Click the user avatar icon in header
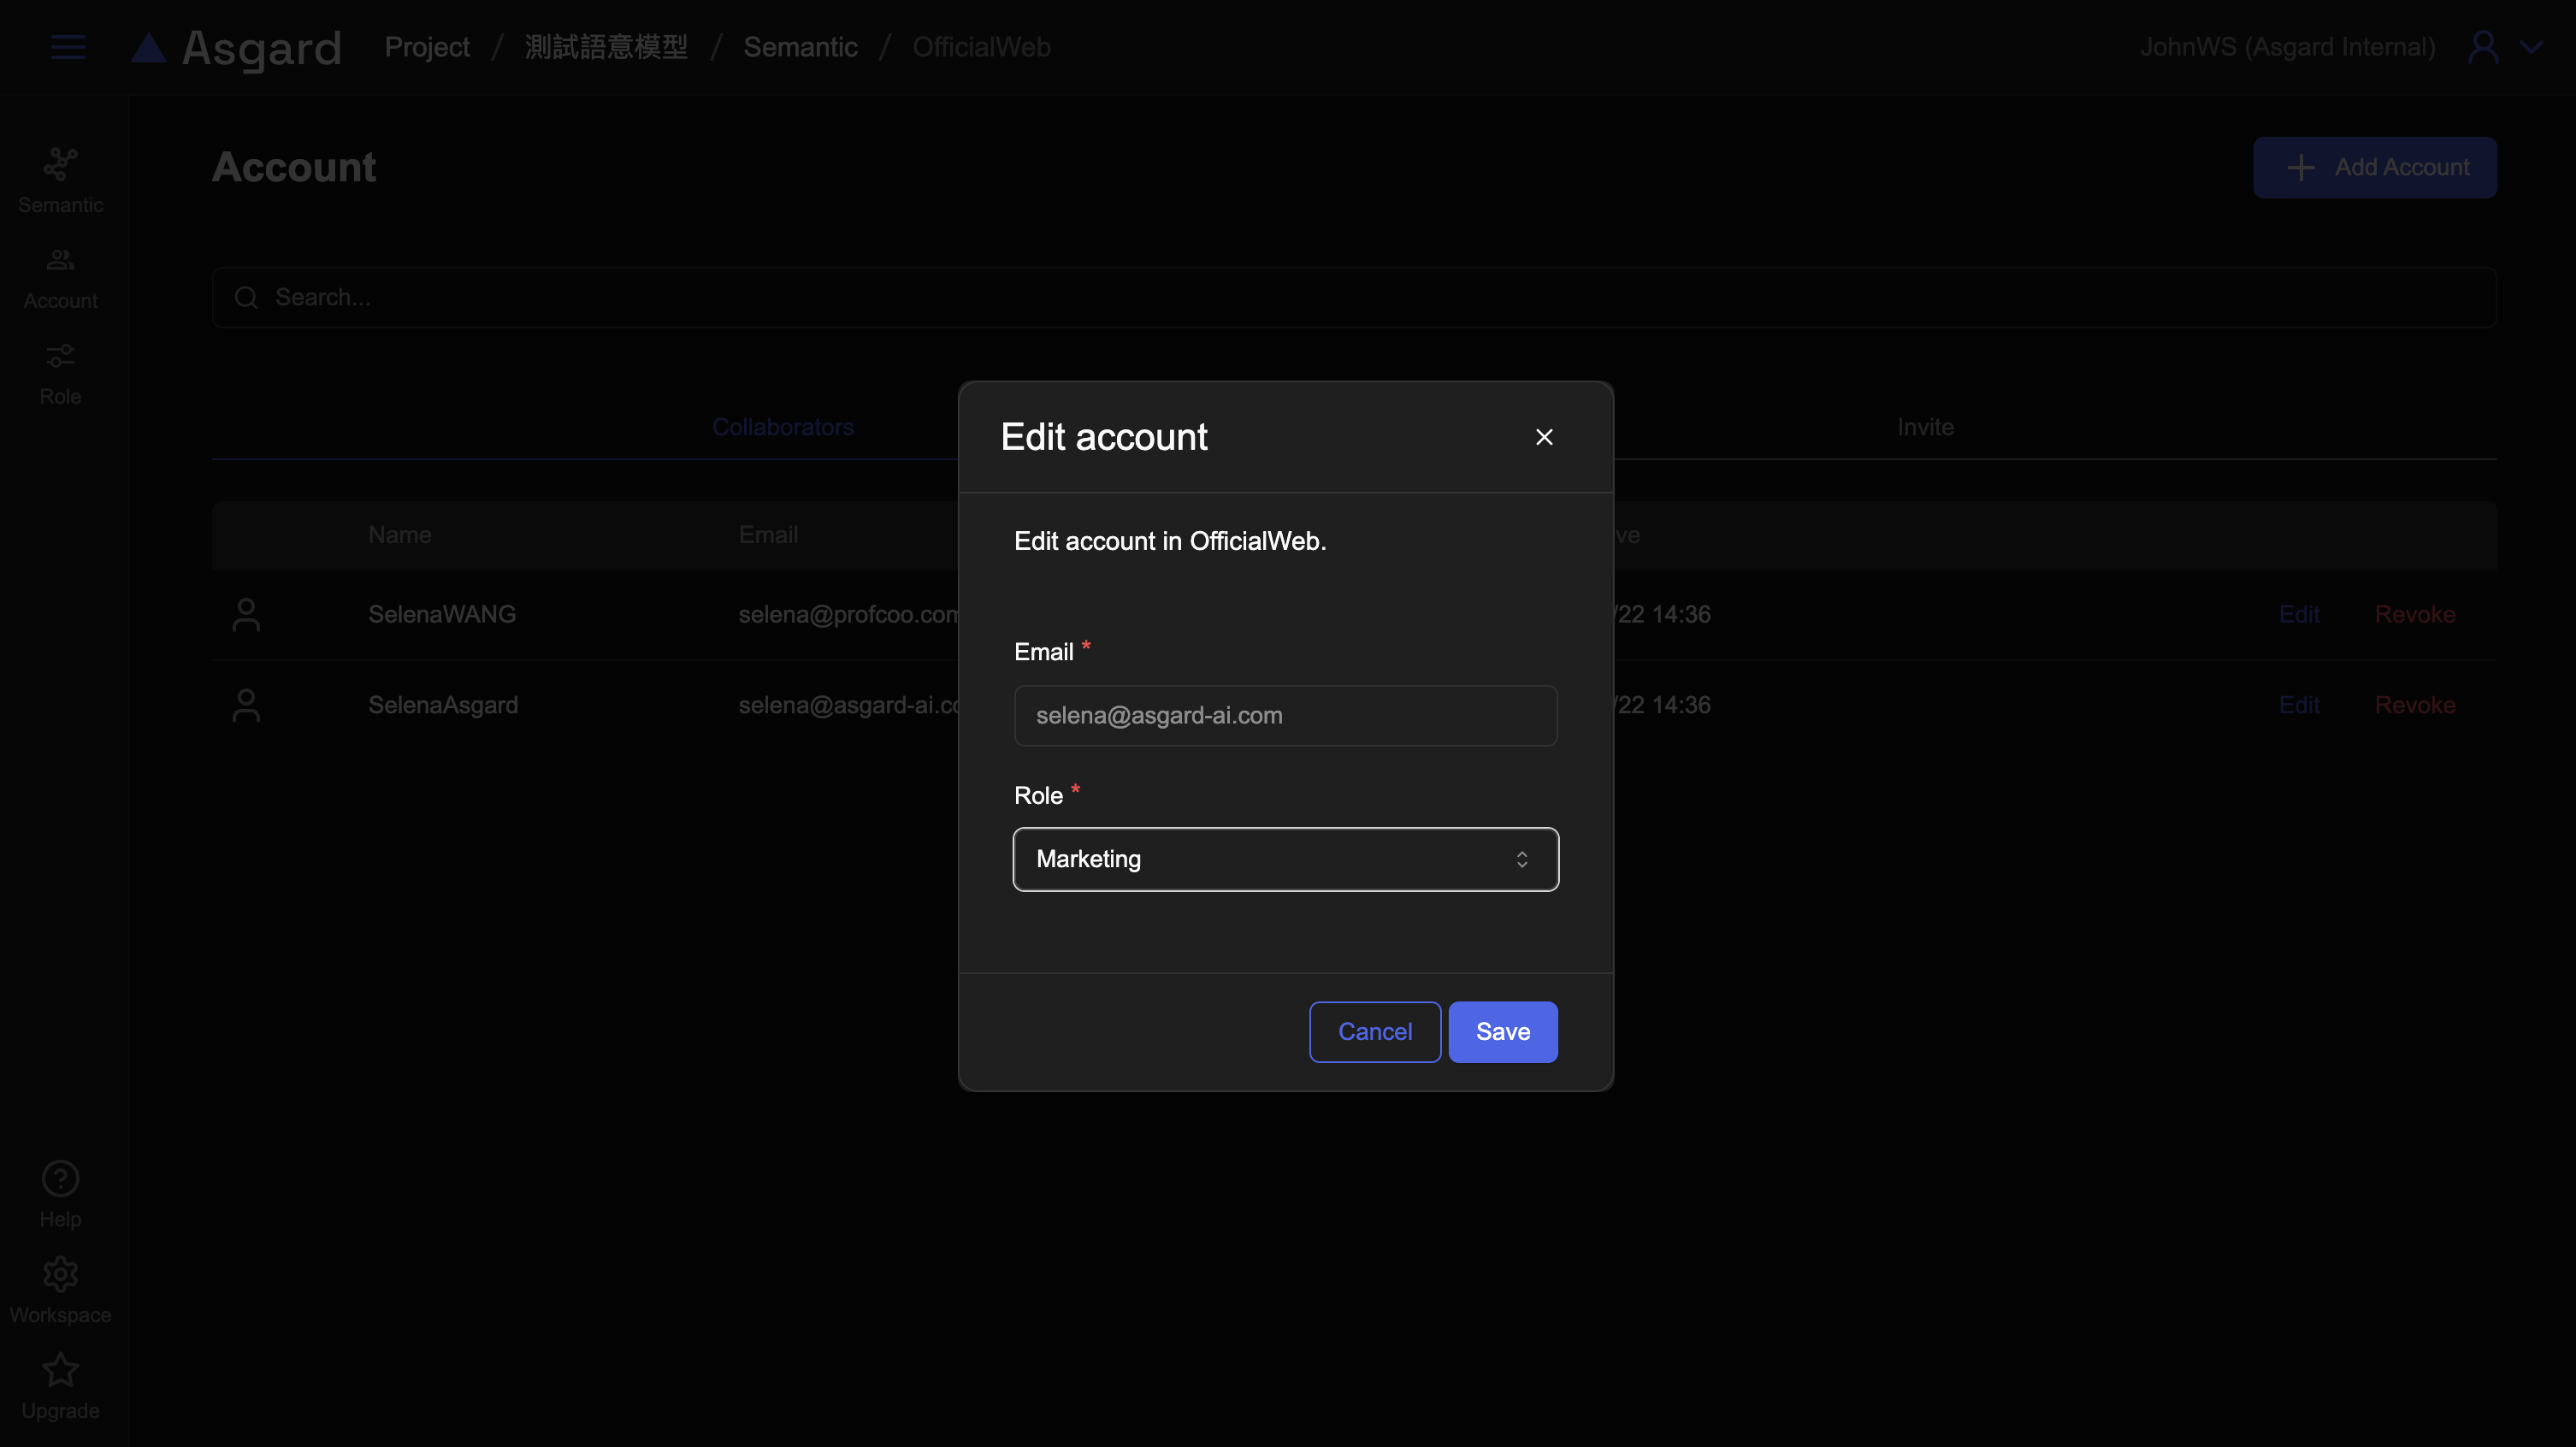 [2483, 47]
